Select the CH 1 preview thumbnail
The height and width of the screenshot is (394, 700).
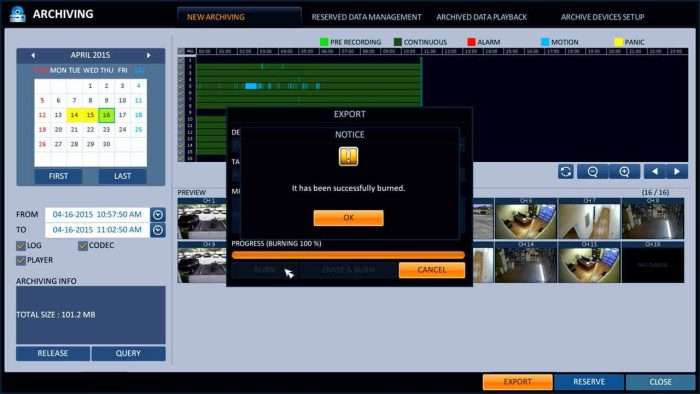(202, 219)
